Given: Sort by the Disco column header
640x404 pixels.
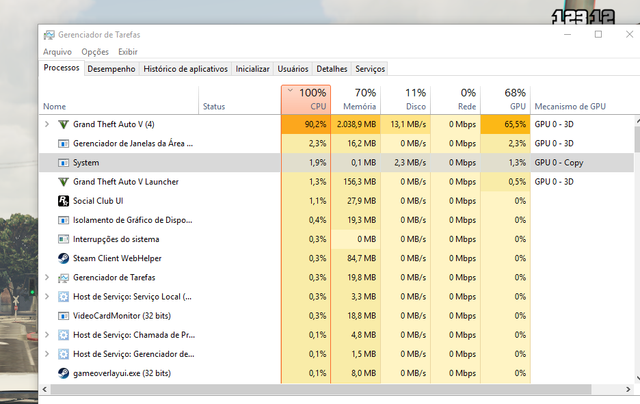Looking at the screenshot, I should (x=405, y=100).
